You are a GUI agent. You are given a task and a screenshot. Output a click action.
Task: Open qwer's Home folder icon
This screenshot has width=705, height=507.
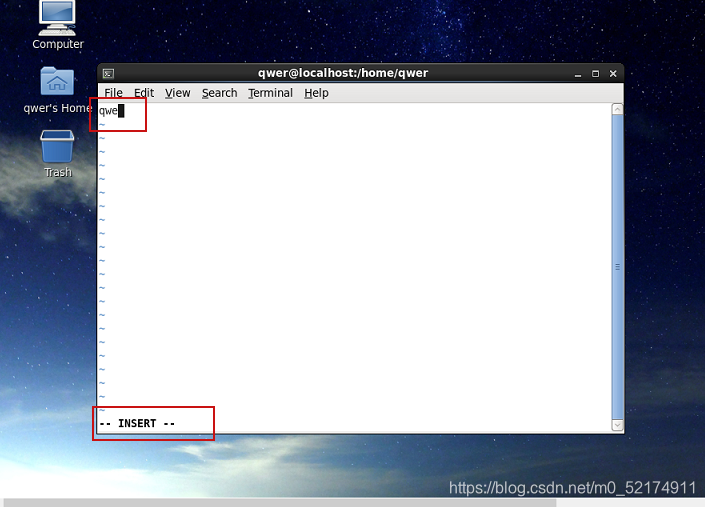coord(57,81)
